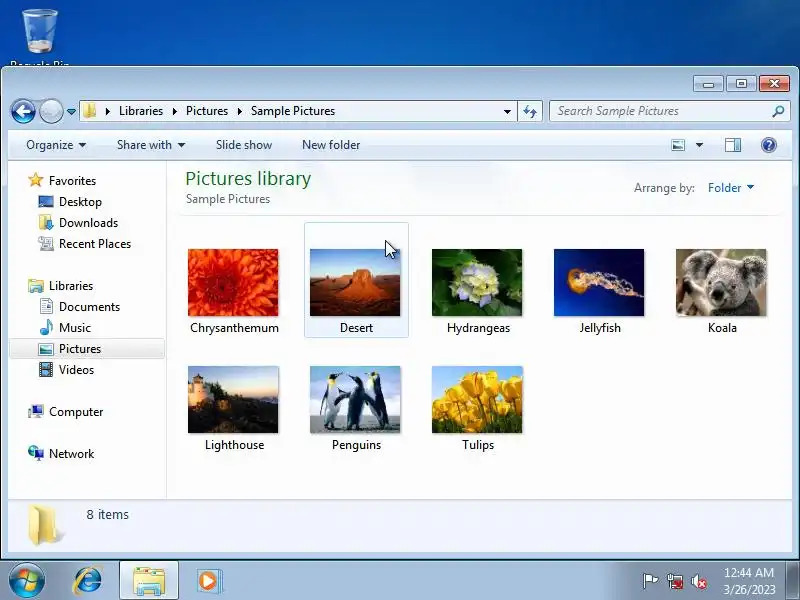Select Favorites in the navigation pane
The width and height of the screenshot is (800, 600).
point(72,181)
